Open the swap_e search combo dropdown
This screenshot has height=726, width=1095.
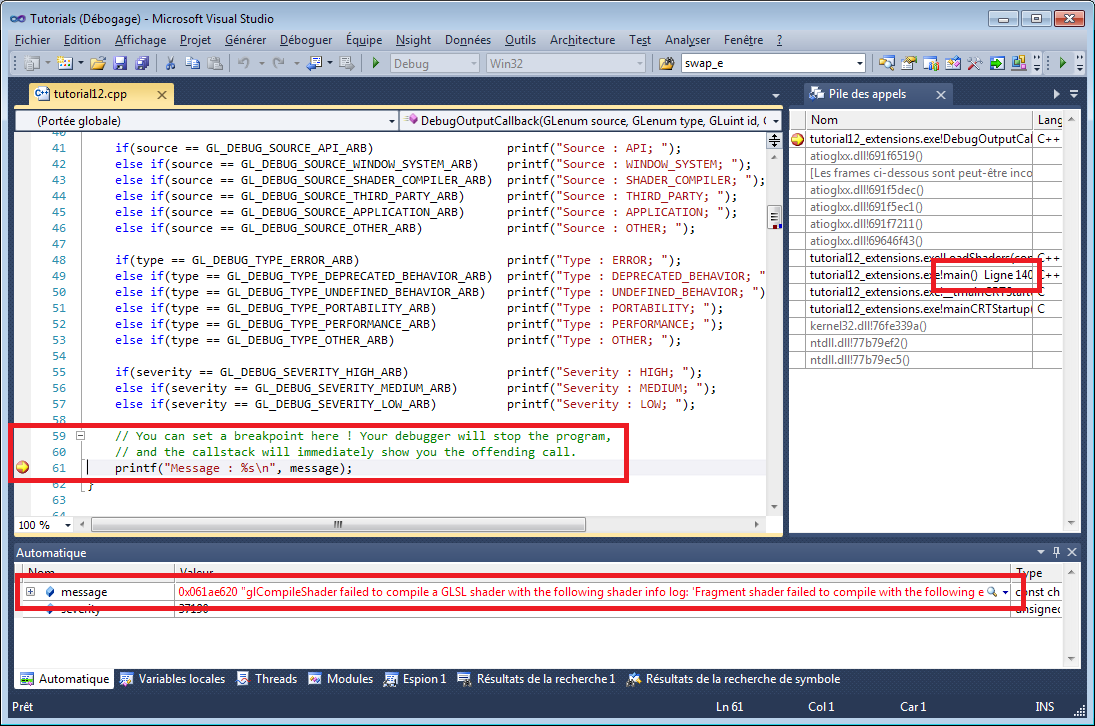coord(859,64)
